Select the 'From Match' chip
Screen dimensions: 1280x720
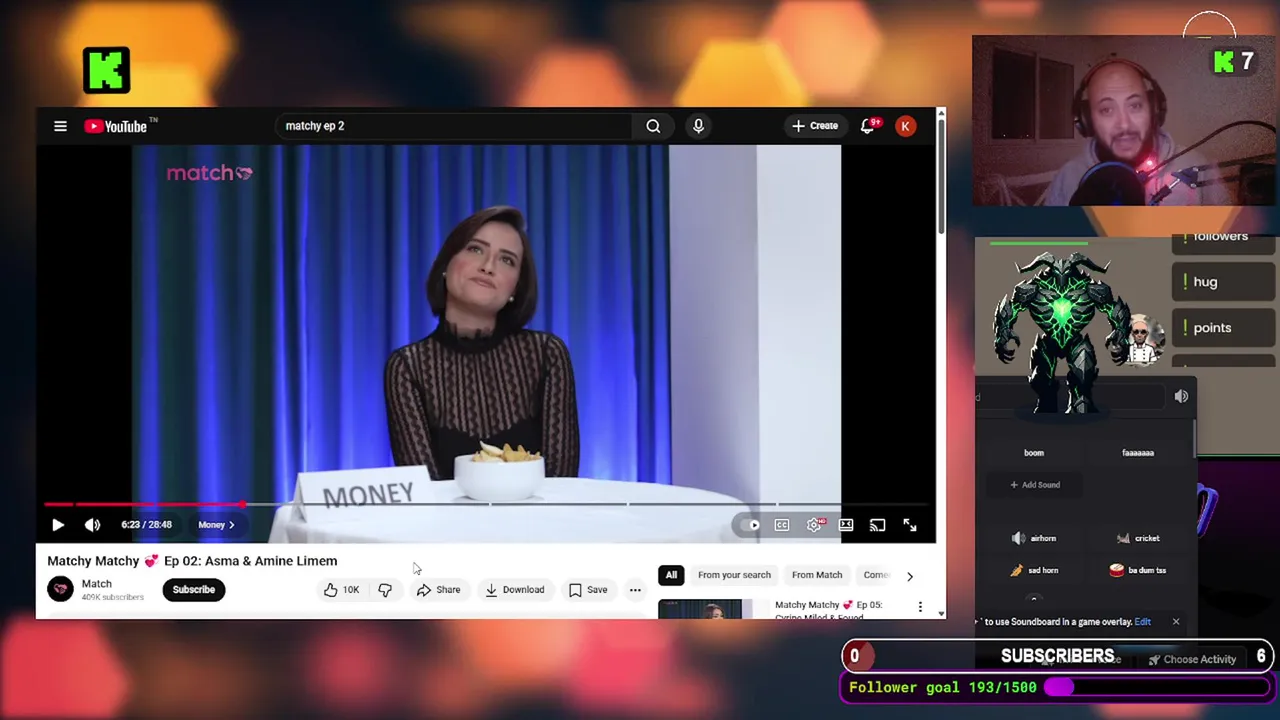pyautogui.click(x=817, y=575)
